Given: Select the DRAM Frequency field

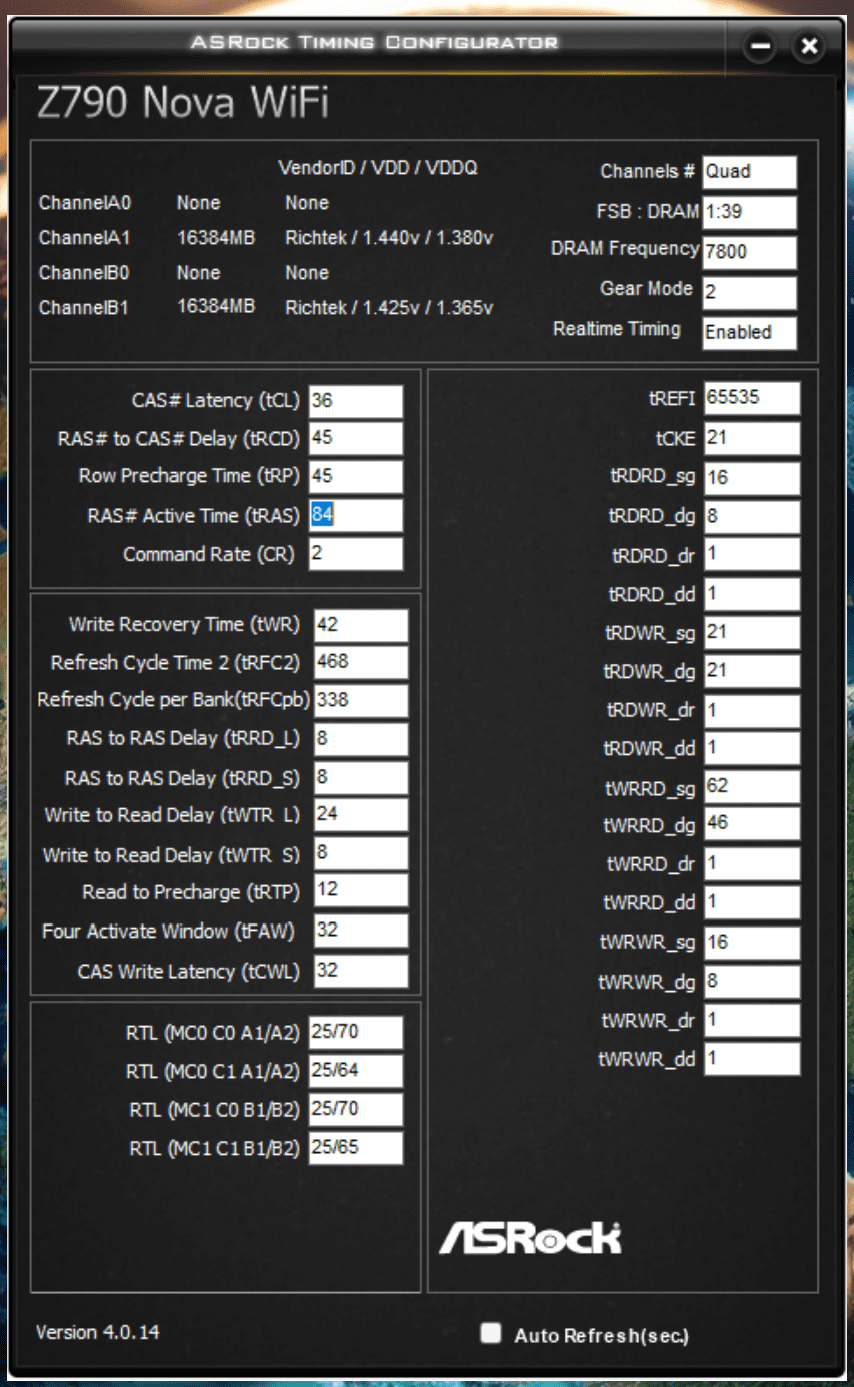Looking at the screenshot, I should click(749, 252).
